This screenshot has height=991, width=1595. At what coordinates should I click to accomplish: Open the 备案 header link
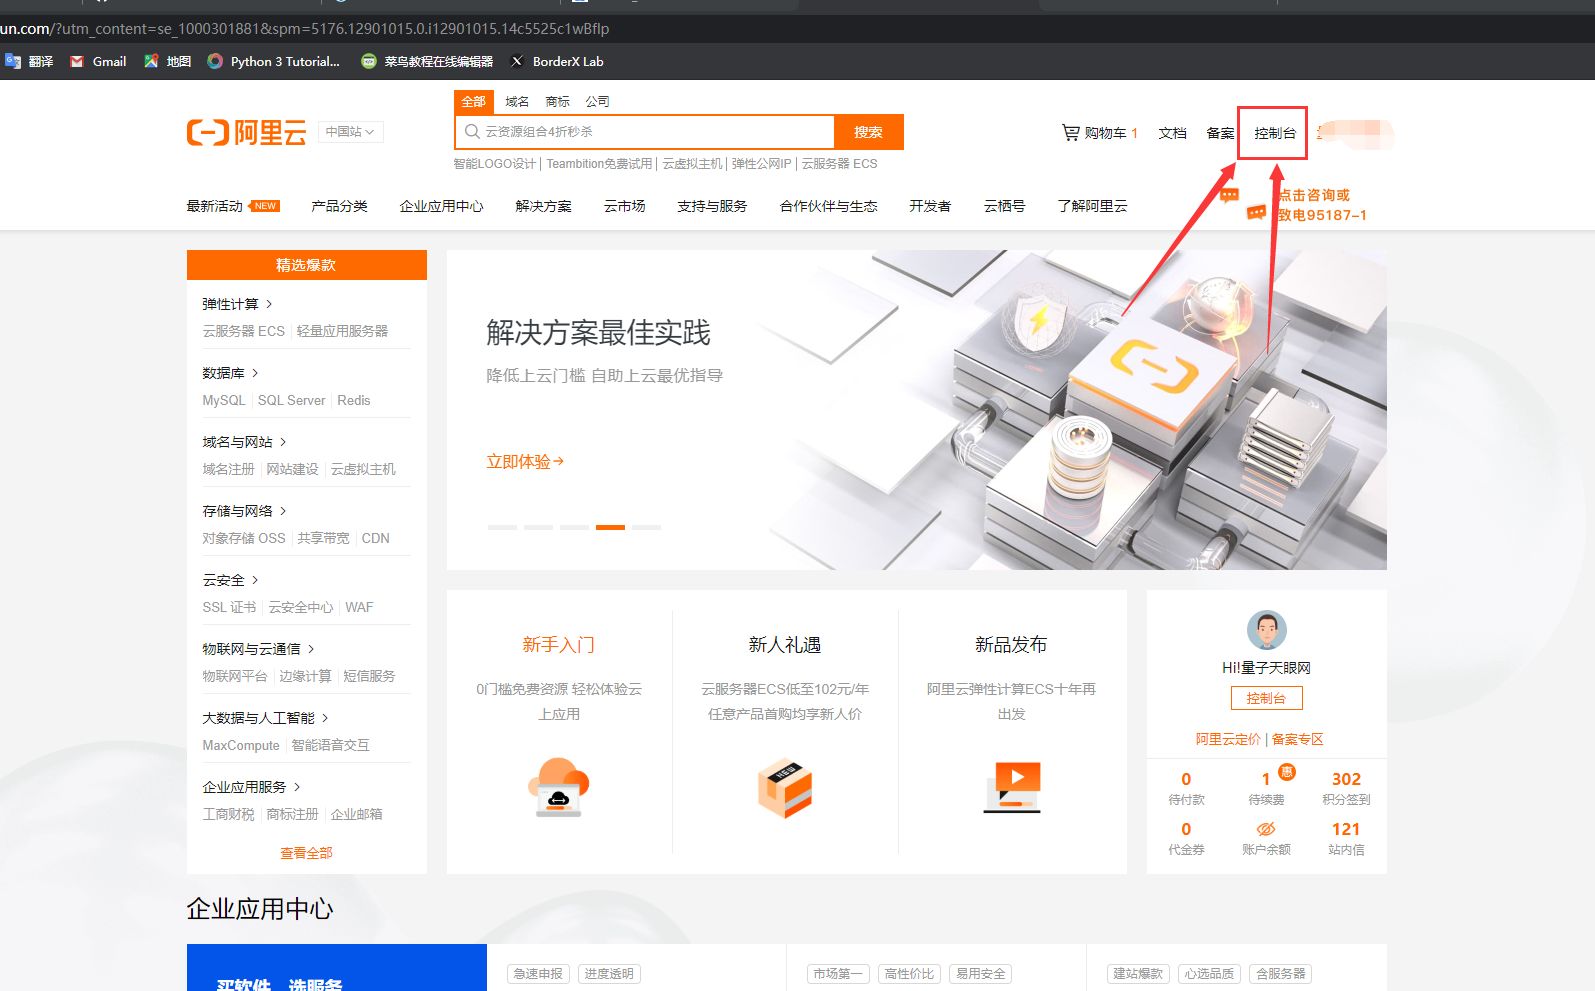point(1220,133)
